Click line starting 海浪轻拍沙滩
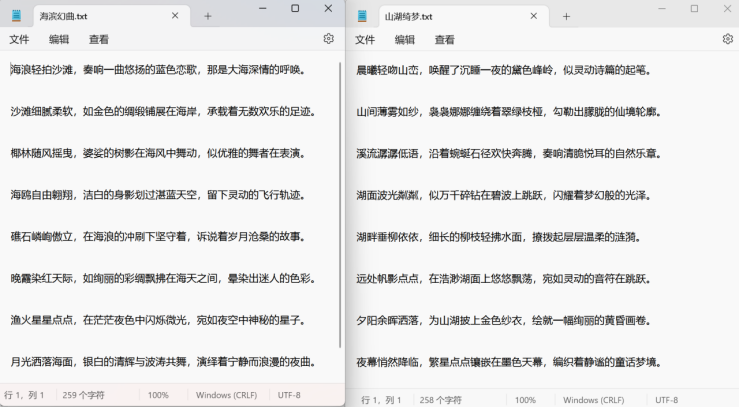Viewport: 740px width, 407px height. tap(160, 70)
